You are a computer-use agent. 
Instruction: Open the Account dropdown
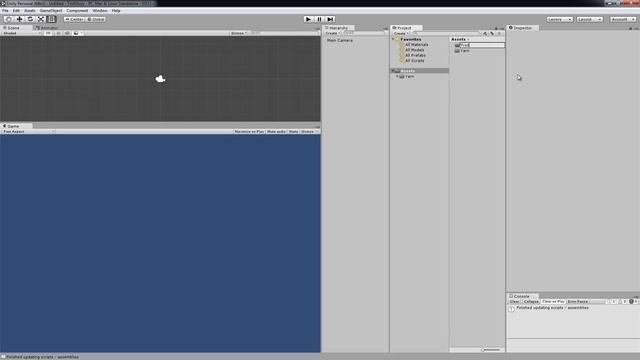pyautogui.click(x=622, y=19)
